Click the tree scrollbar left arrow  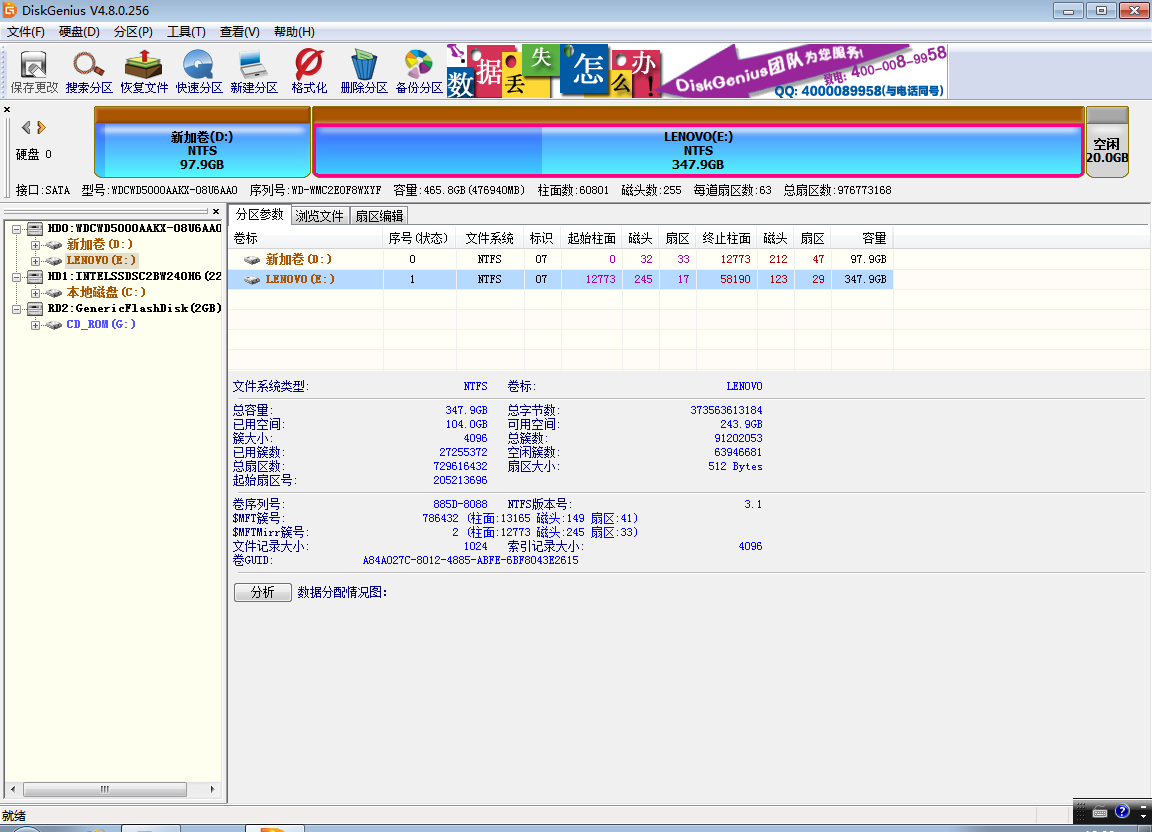[x=12, y=789]
